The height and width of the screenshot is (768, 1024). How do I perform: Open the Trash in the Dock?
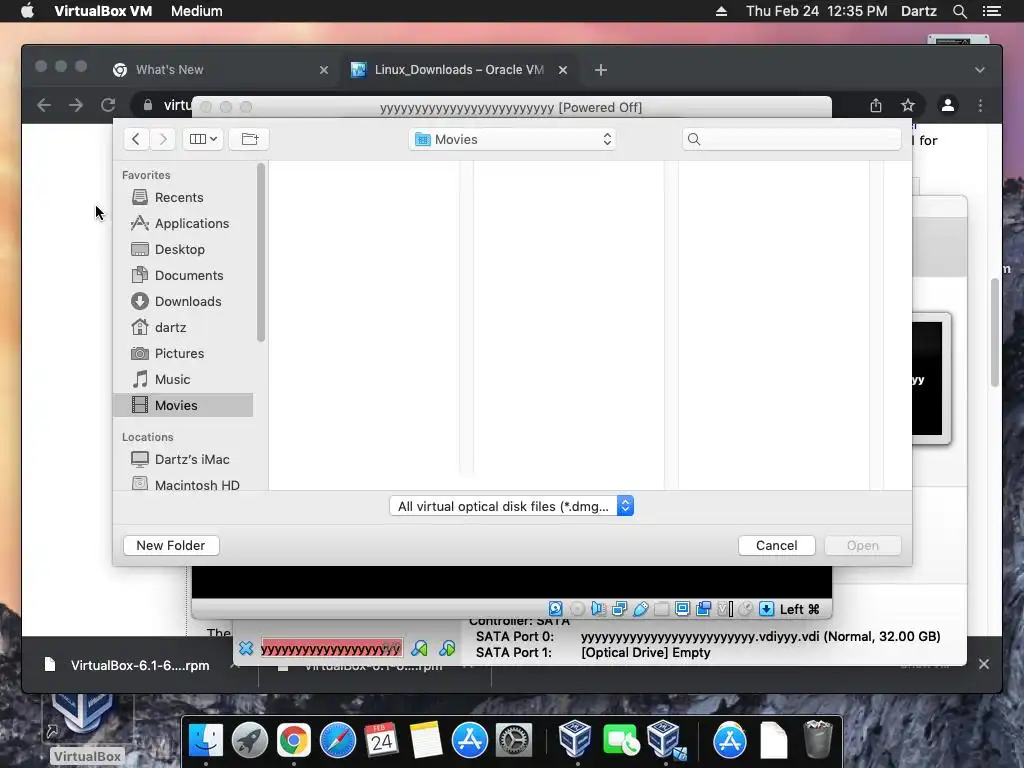[817, 739]
